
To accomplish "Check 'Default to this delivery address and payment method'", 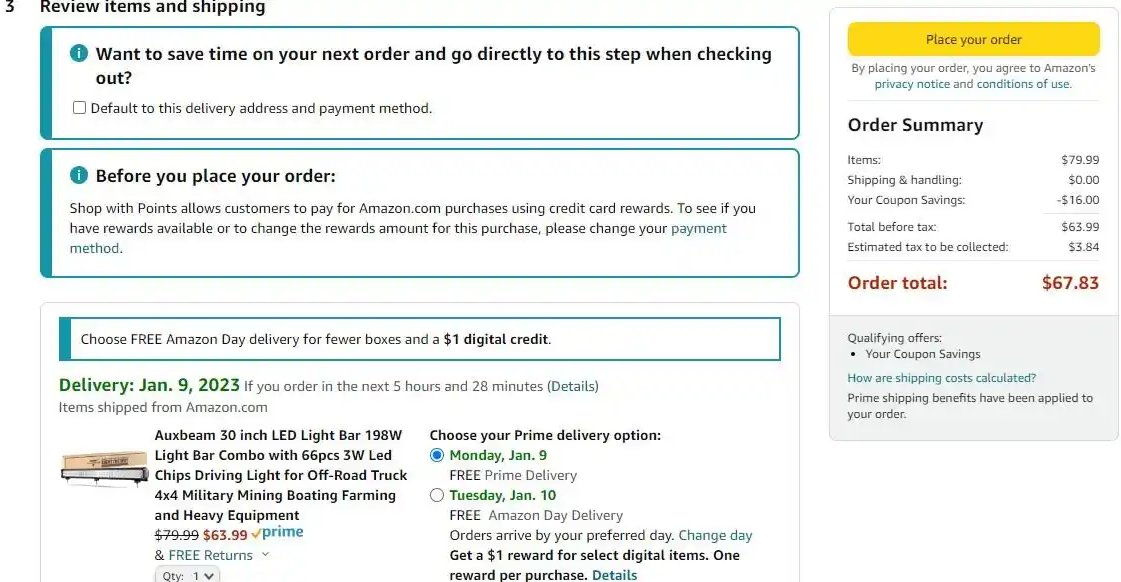I will [x=79, y=108].
